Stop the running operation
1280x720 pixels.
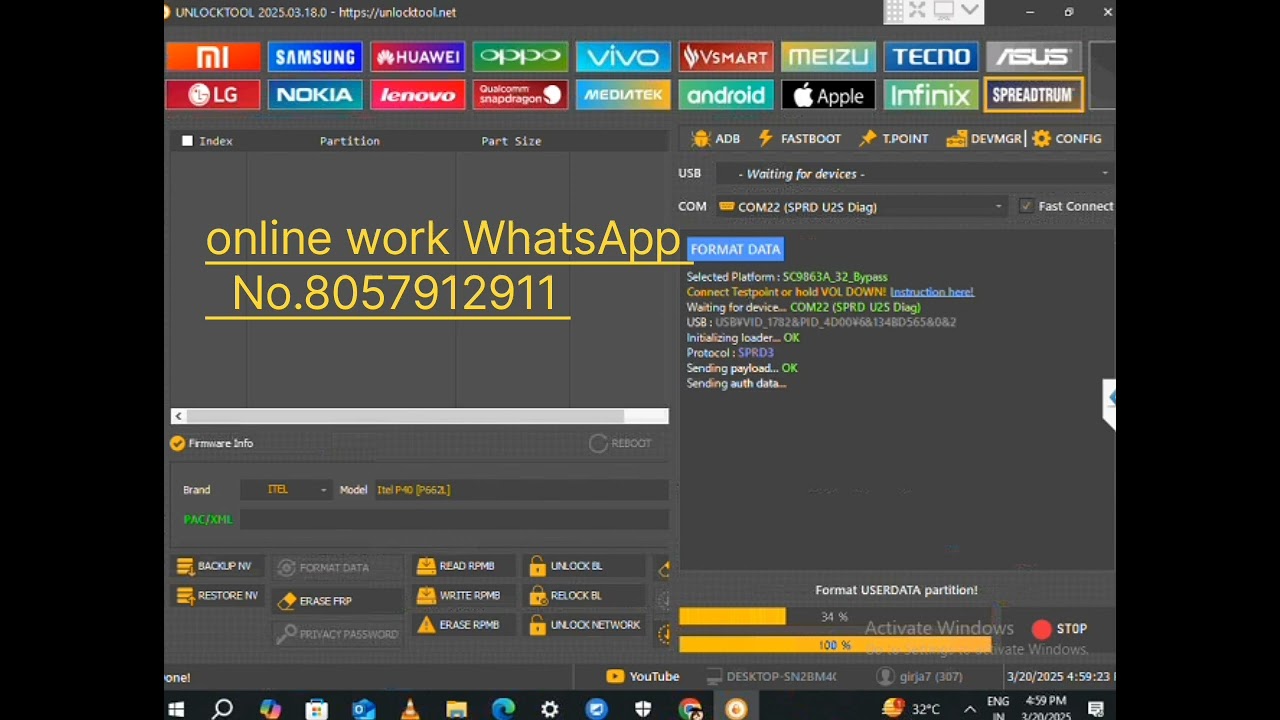tap(1059, 629)
